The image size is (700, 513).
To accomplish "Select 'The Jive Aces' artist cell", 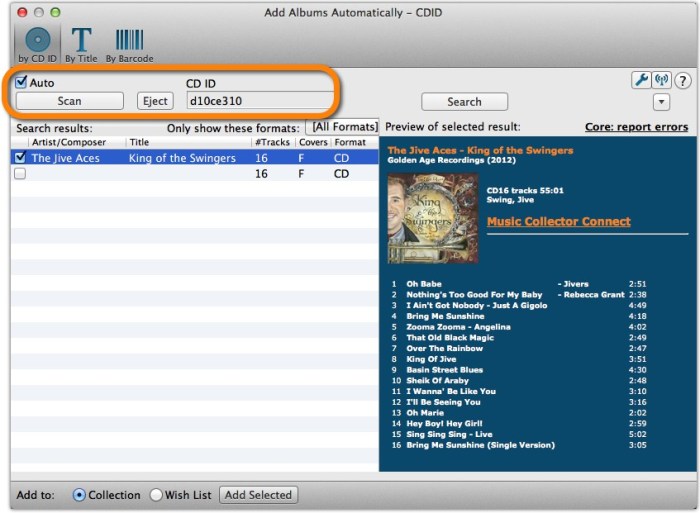I will coord(66,158).
